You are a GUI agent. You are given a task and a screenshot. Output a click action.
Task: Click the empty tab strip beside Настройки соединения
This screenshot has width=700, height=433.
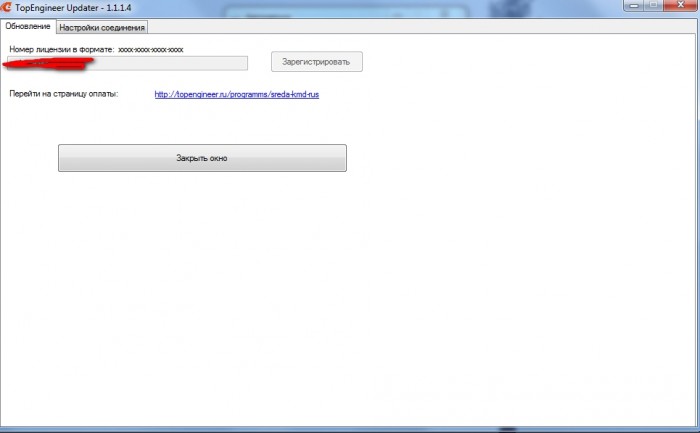(x=422, y=27)
